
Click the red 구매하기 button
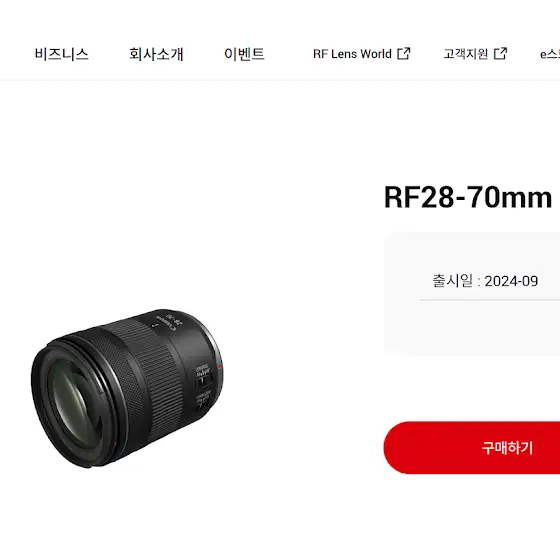point(472,448)
